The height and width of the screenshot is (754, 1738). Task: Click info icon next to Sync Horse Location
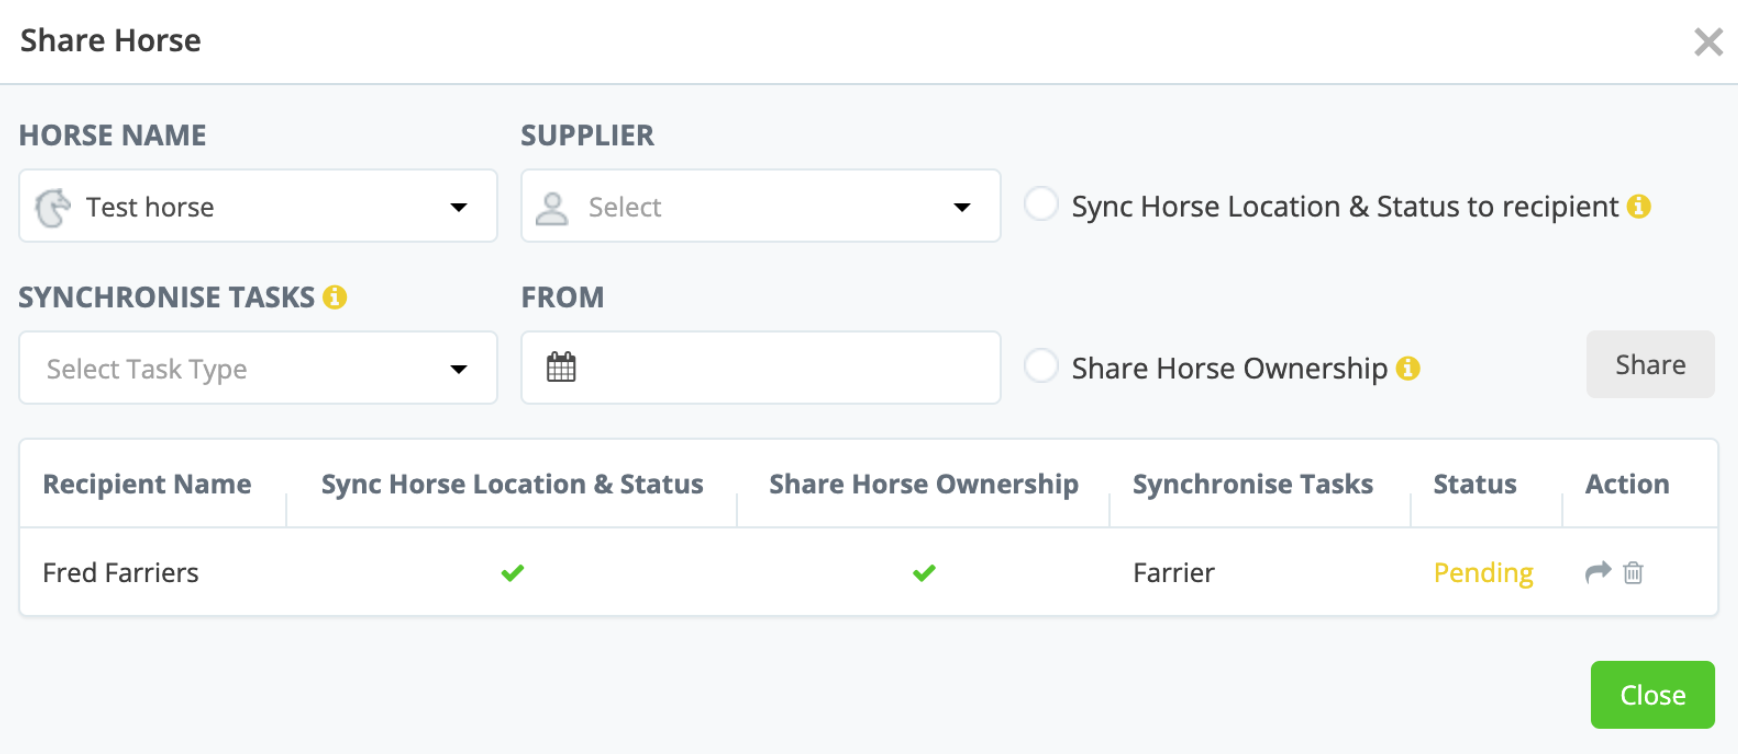[x=1639, y=206]
